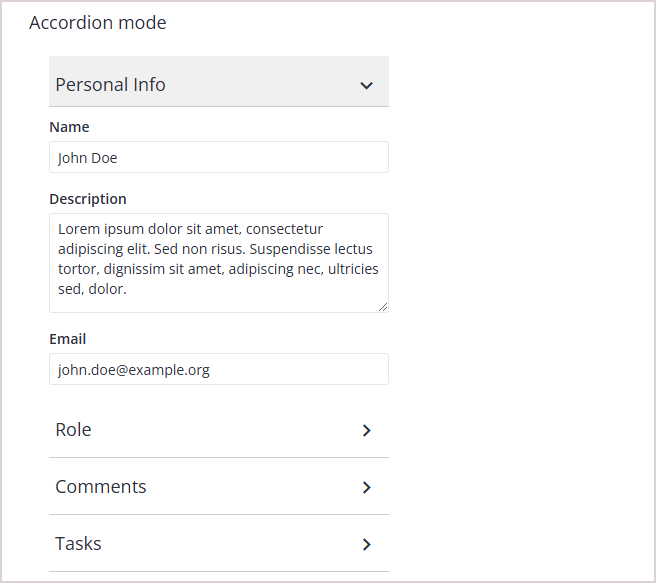Click the Description field label
Screen dimensions: 656x583
tap(88, 199)
